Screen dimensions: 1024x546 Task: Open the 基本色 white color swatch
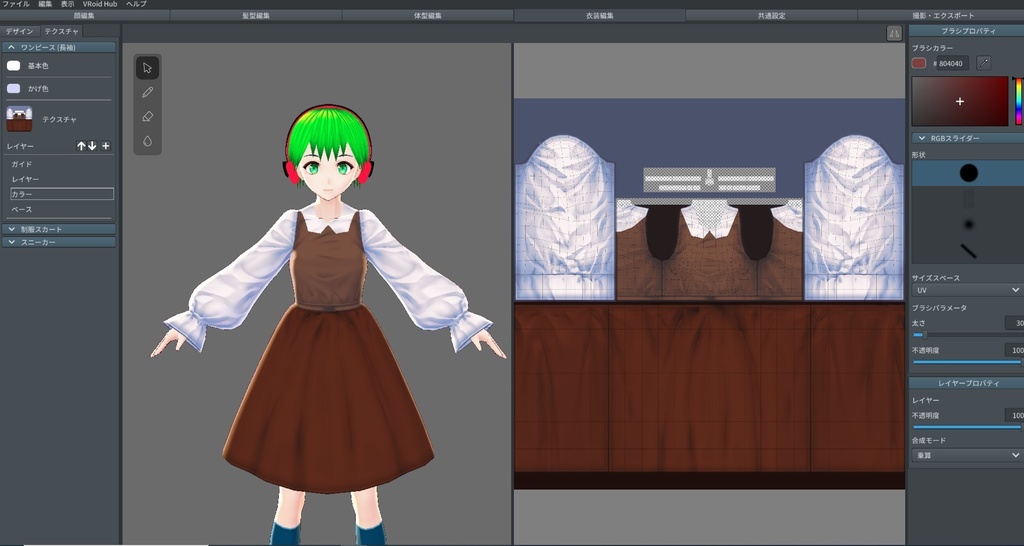(x=14, y=66)
